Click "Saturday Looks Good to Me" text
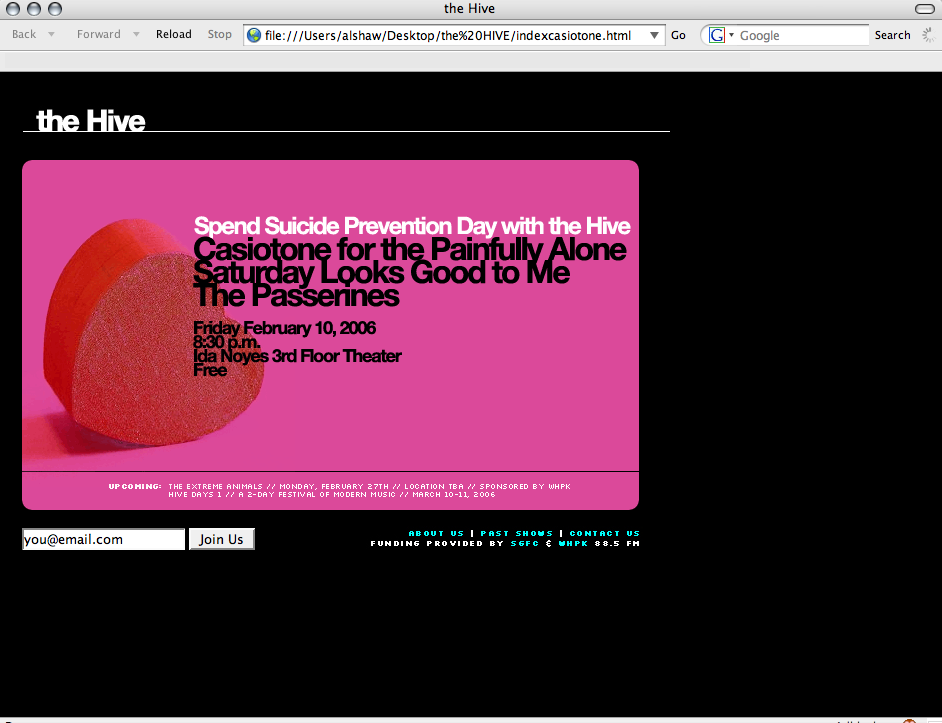Screen dimensions: 942x723 [x=381, y=272]
